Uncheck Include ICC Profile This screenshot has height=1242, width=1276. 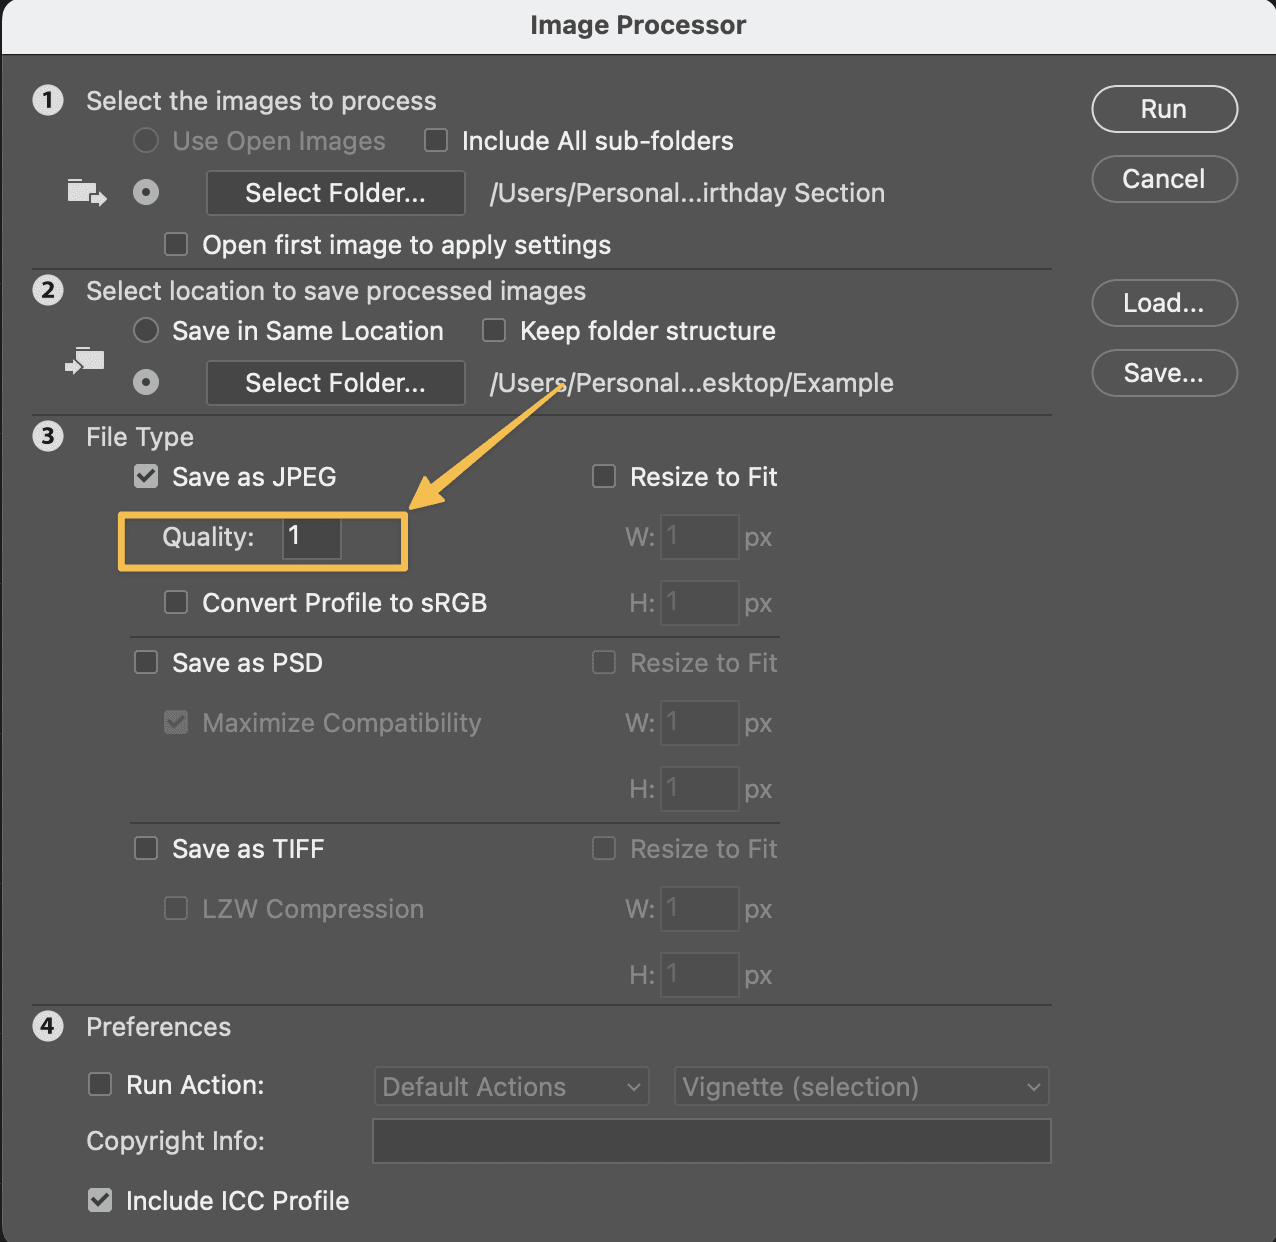click(100, 1200)
